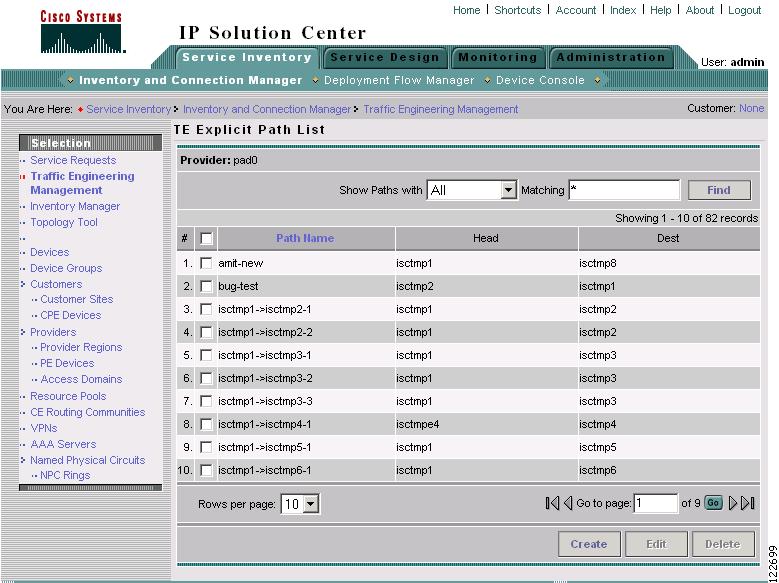779x583 pixels.
Task: Select row isctmp1->isctmp3-1 checkbox
Action: click(x=206, y=355)
